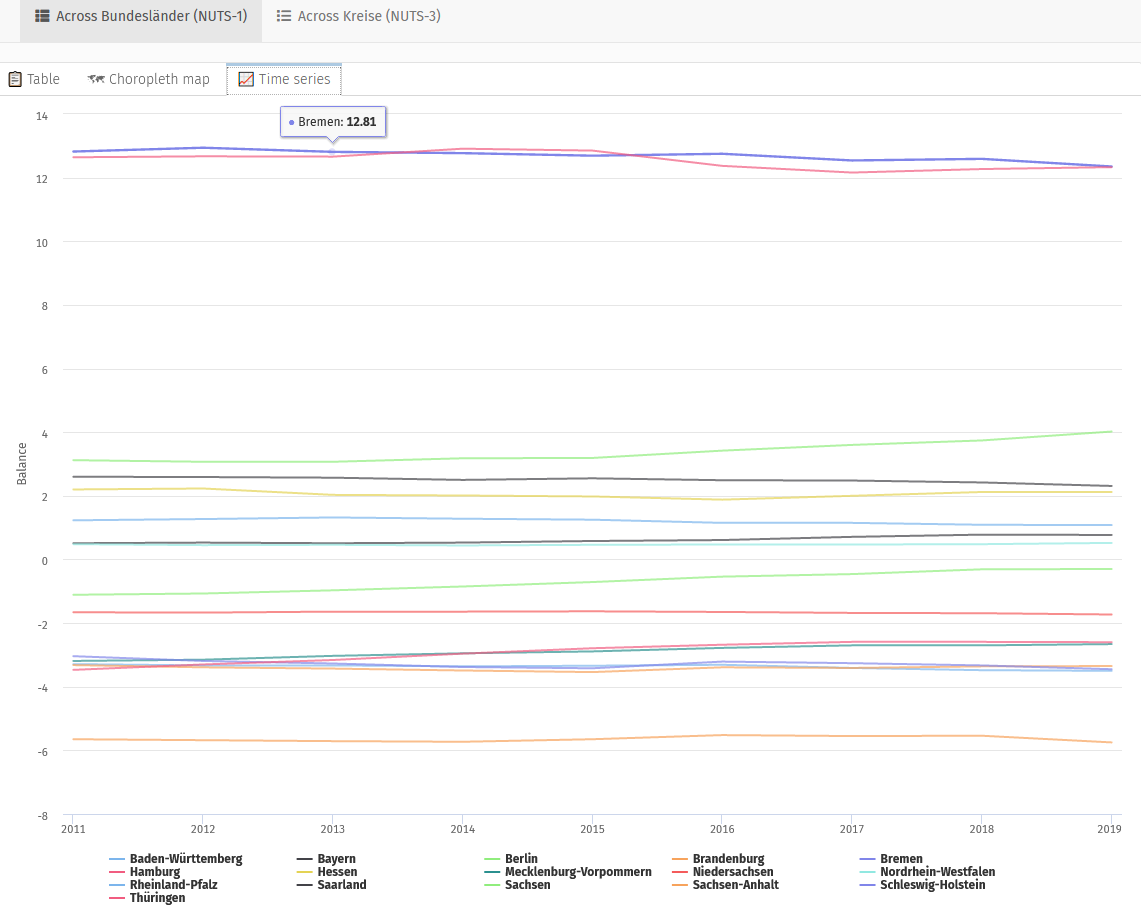Click the 2011 x-axis label
This screenshot has width=1141, height=911.
73,829
